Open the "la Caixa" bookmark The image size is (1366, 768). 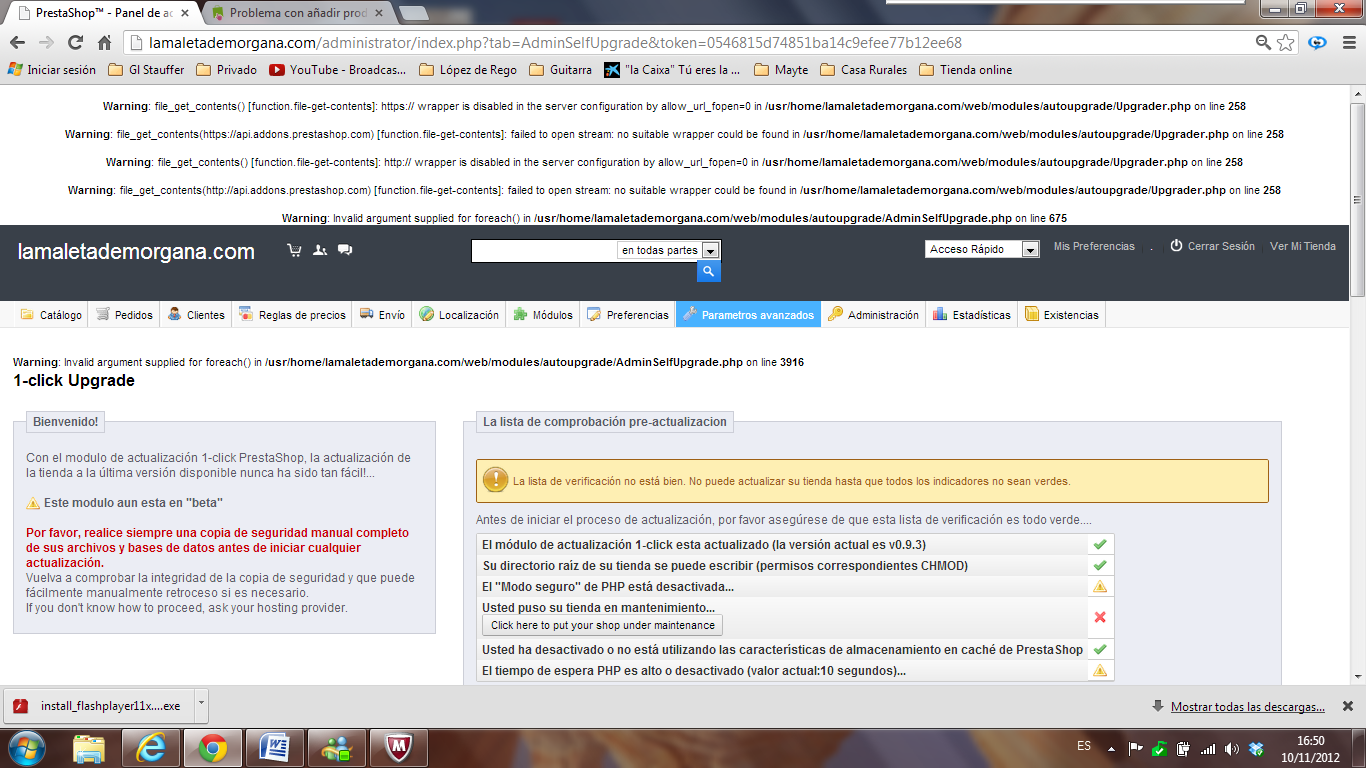click(672, 70)
